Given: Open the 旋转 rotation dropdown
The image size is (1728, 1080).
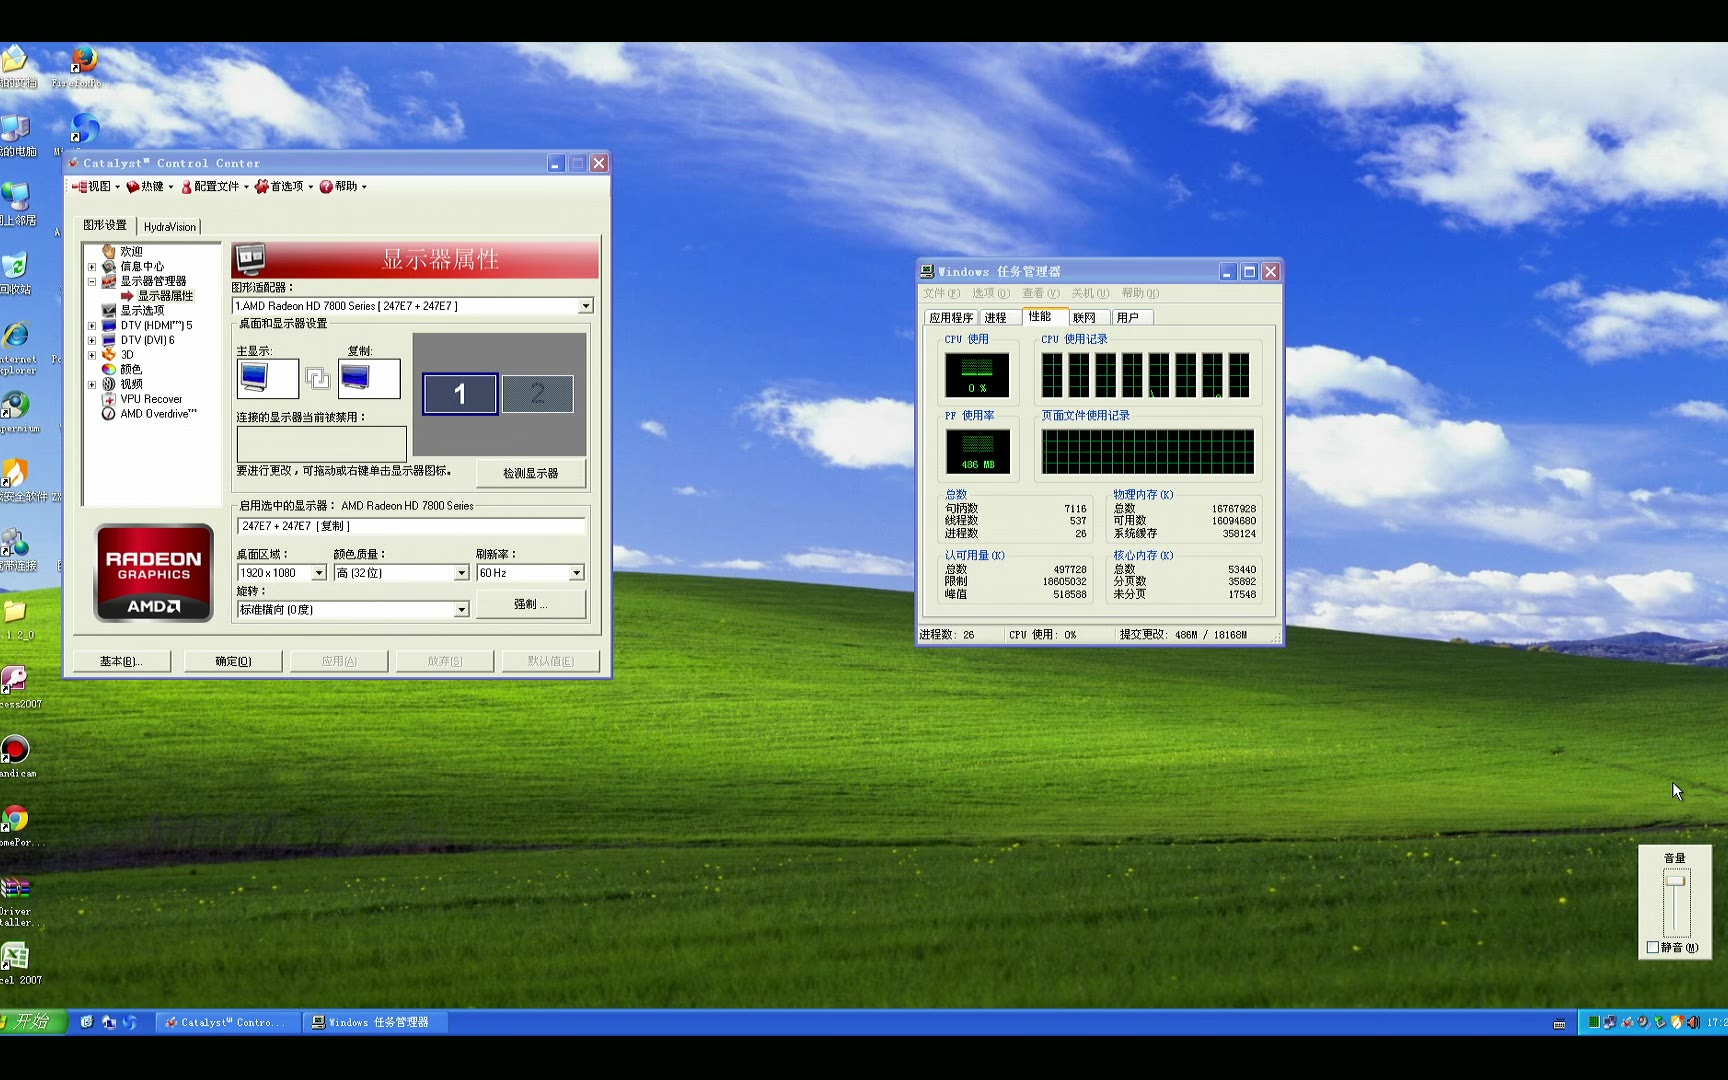Looking at the screenshot, I should point(461,610).
